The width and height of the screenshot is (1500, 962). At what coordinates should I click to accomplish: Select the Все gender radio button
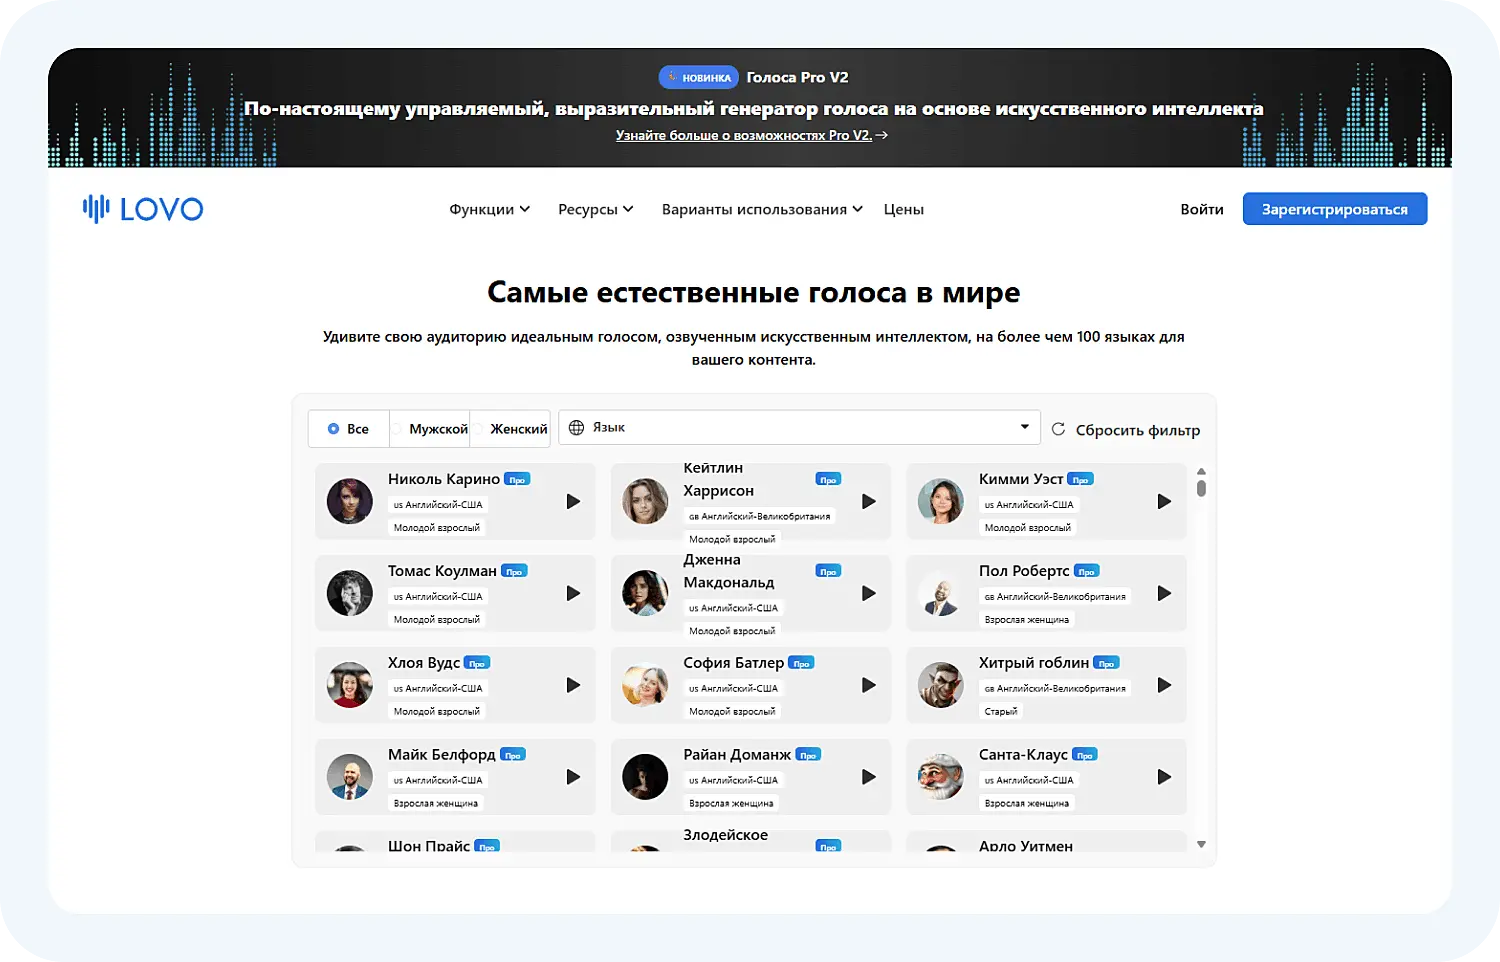point(334,429)
